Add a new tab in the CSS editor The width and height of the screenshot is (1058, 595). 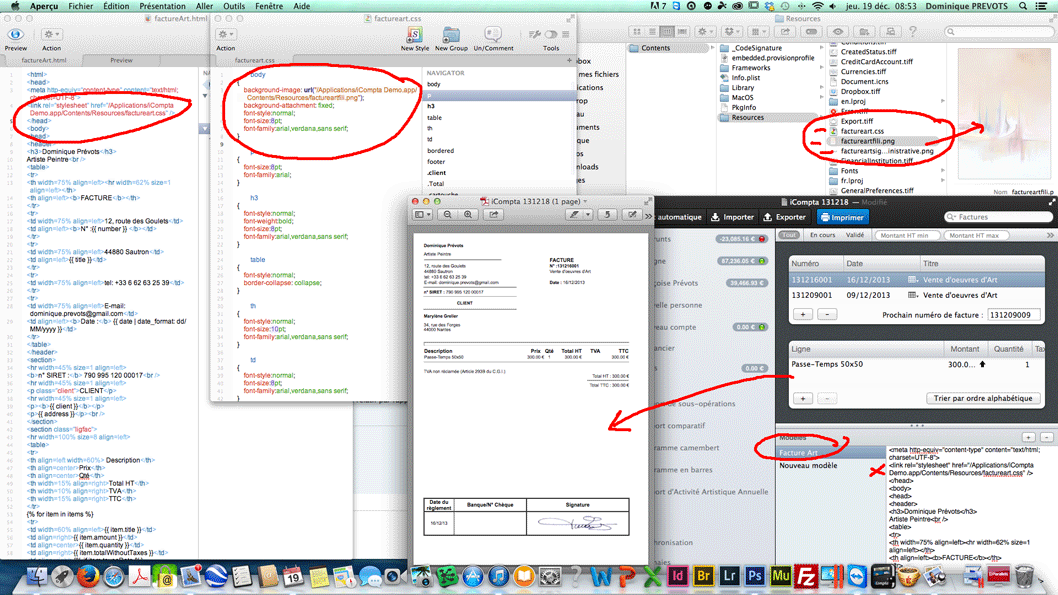(x=569, y=60)
